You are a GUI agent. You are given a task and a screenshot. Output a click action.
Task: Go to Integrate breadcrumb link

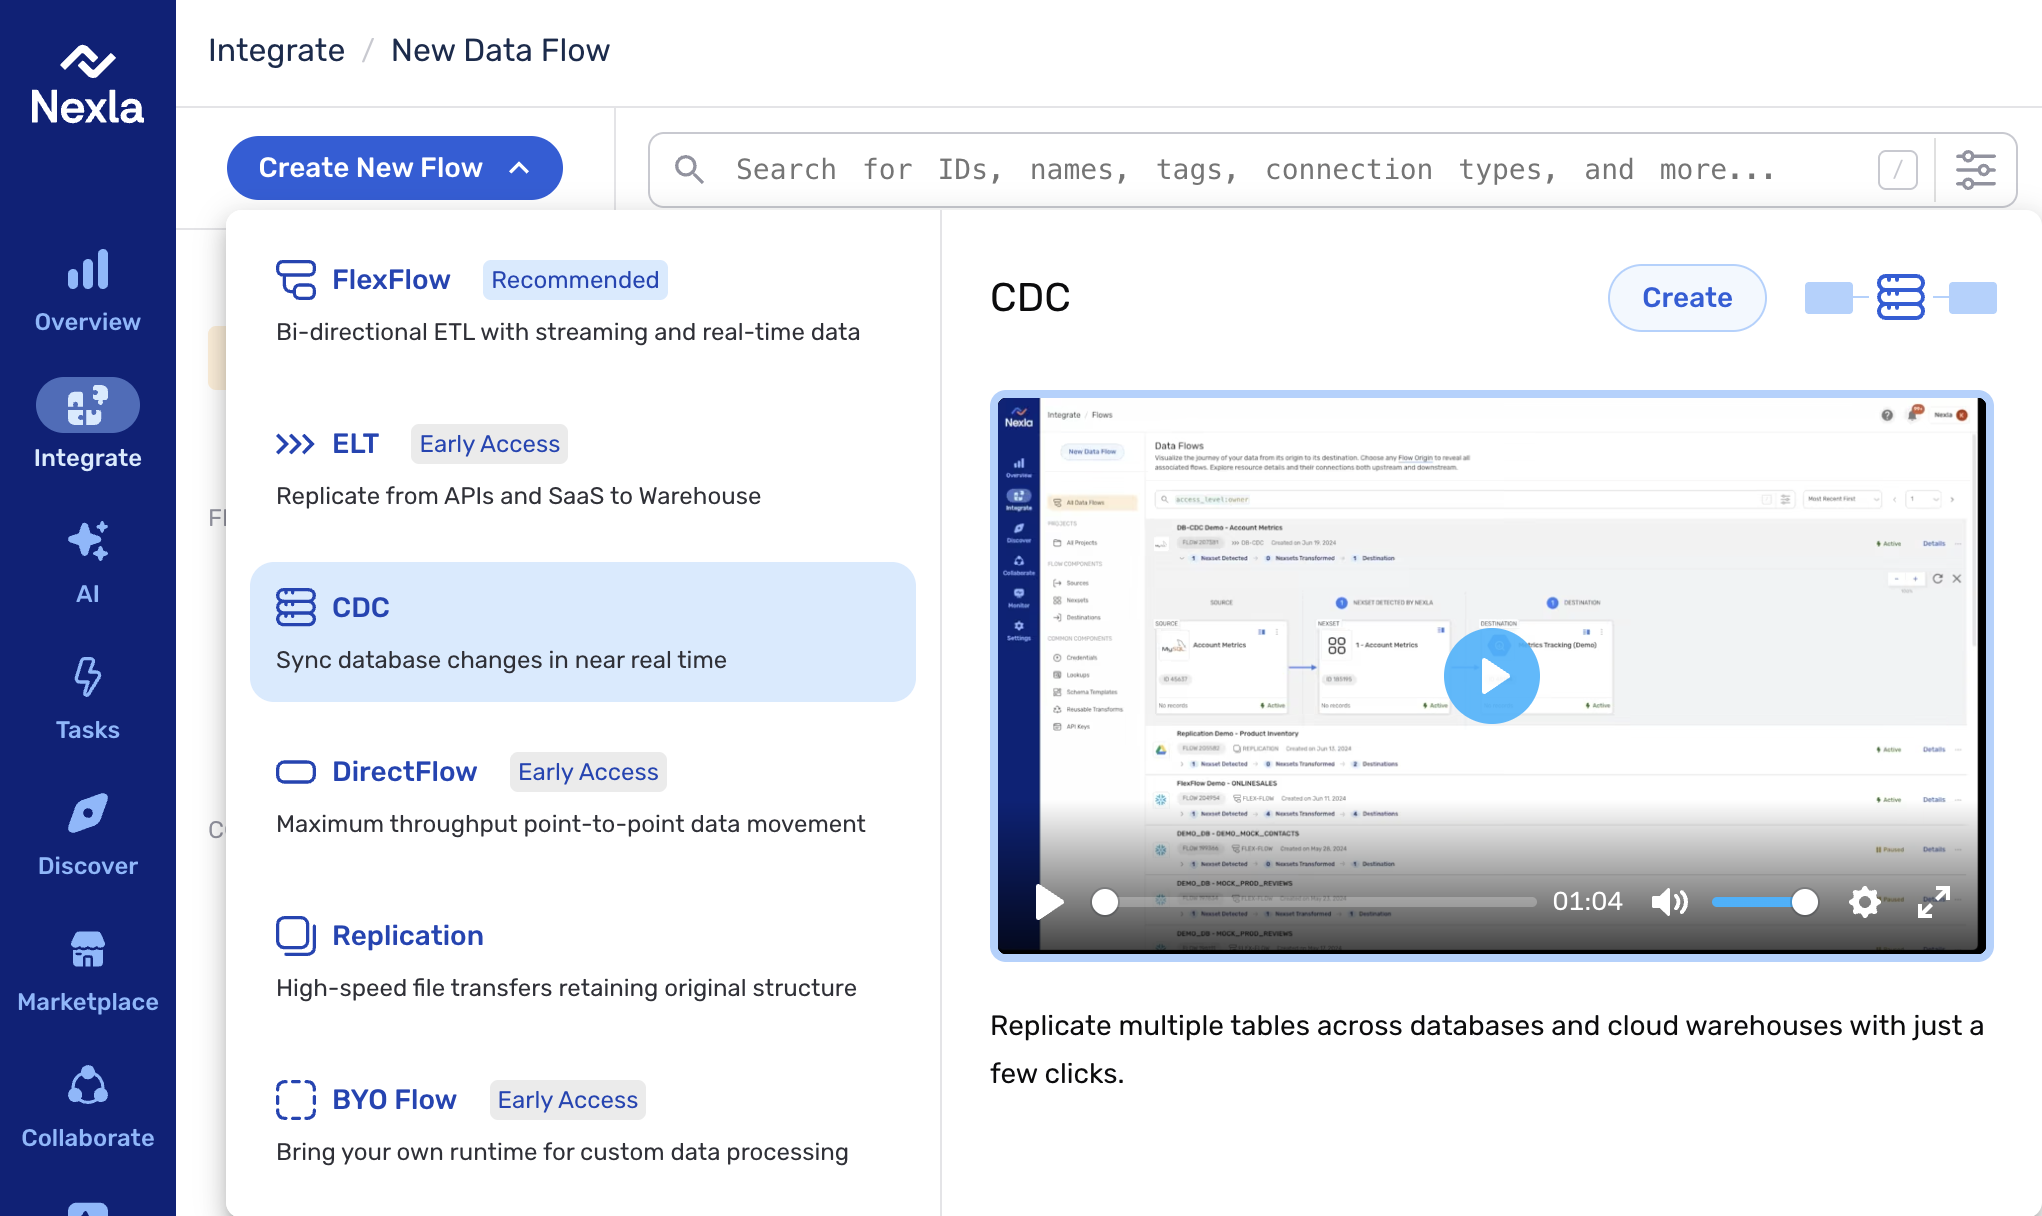(x=276, y=50)
